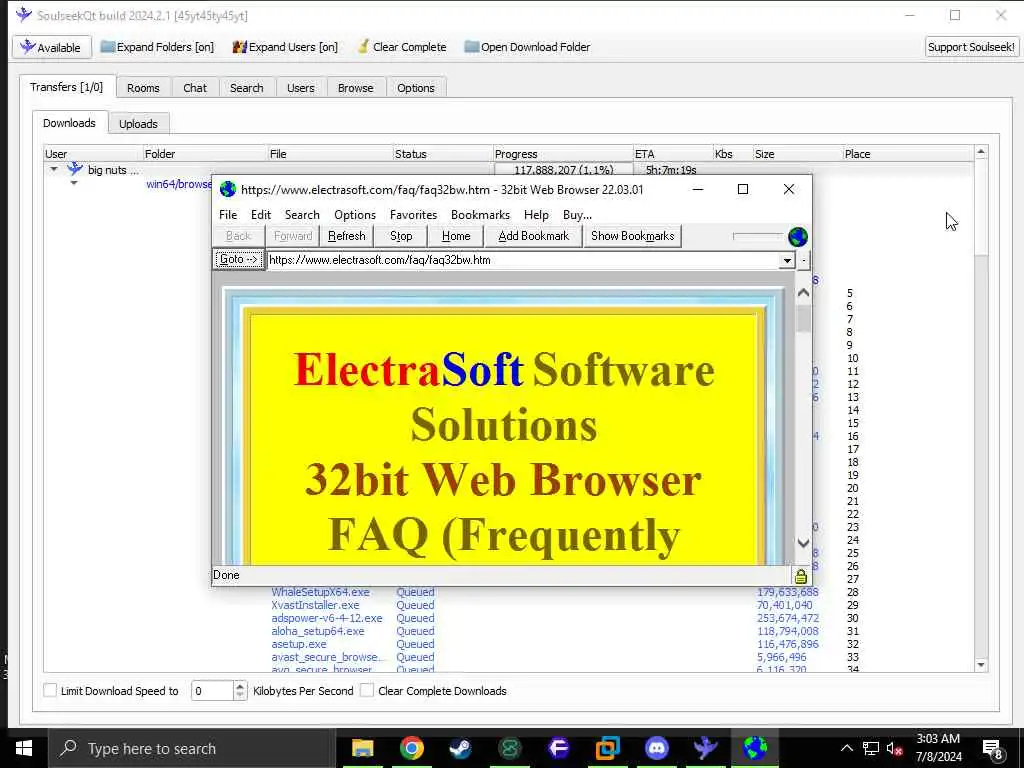Viewport: 1024px width, 768px height.
Task: Click the Available status bird icon
Action: 27,47
